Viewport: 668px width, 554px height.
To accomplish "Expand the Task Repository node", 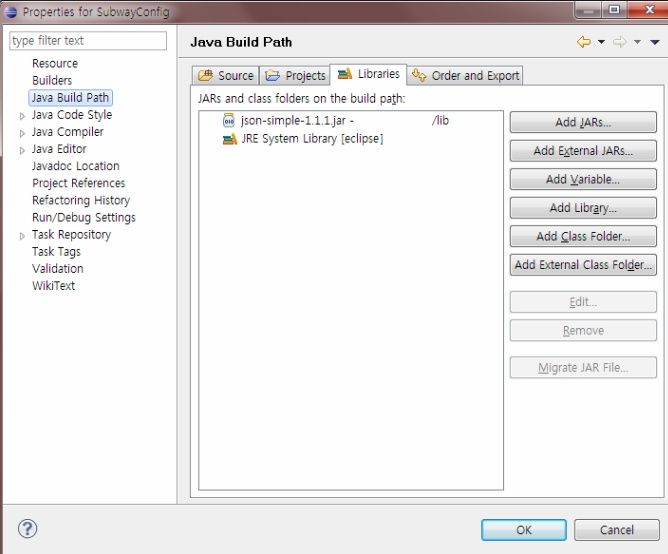I will click(x=22, y=236).
